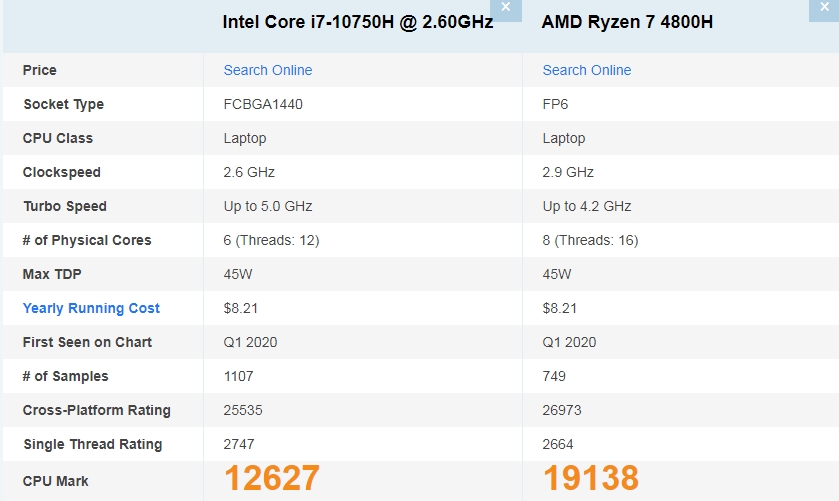Click the Turbo Speed value Up to 5.0 GHz

coord(267,206)
